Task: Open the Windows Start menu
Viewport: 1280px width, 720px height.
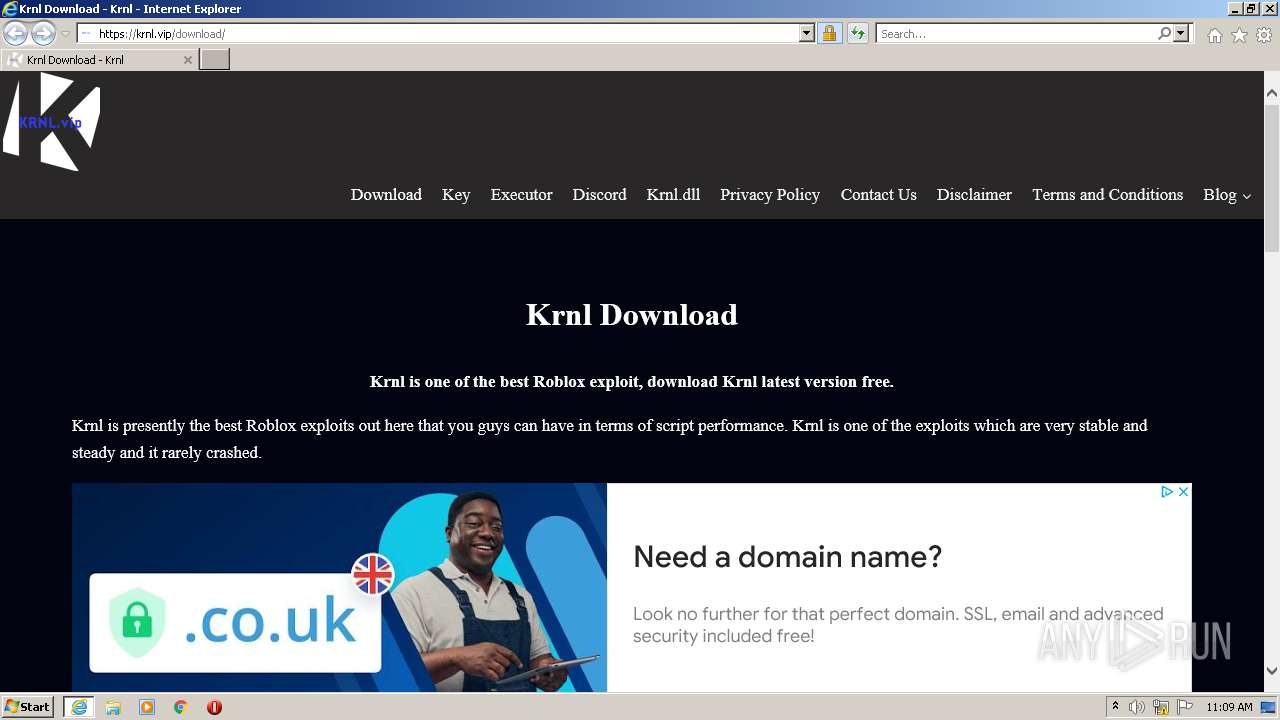Action: [x=28, y=707]
